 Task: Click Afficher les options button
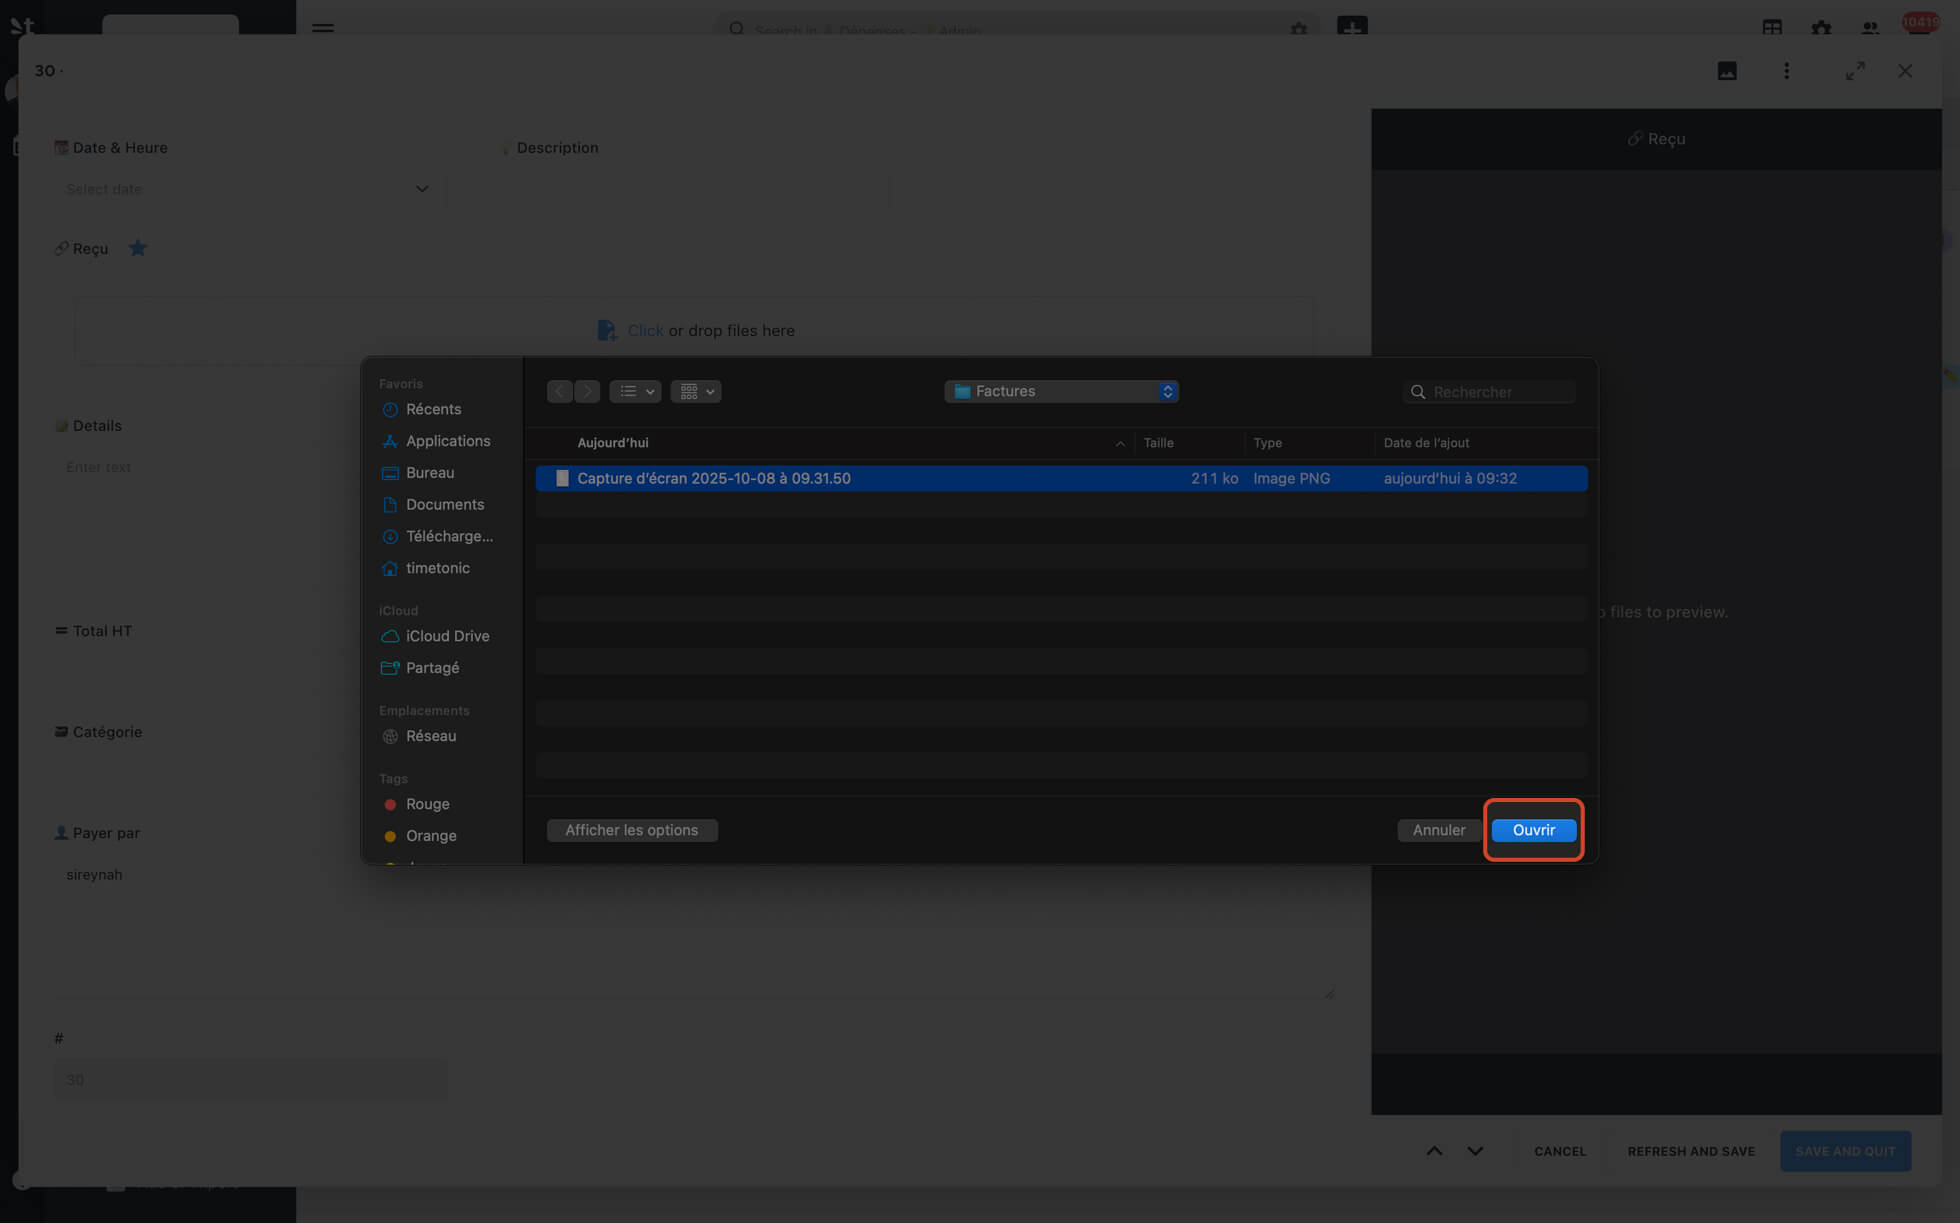coord(631,830)
